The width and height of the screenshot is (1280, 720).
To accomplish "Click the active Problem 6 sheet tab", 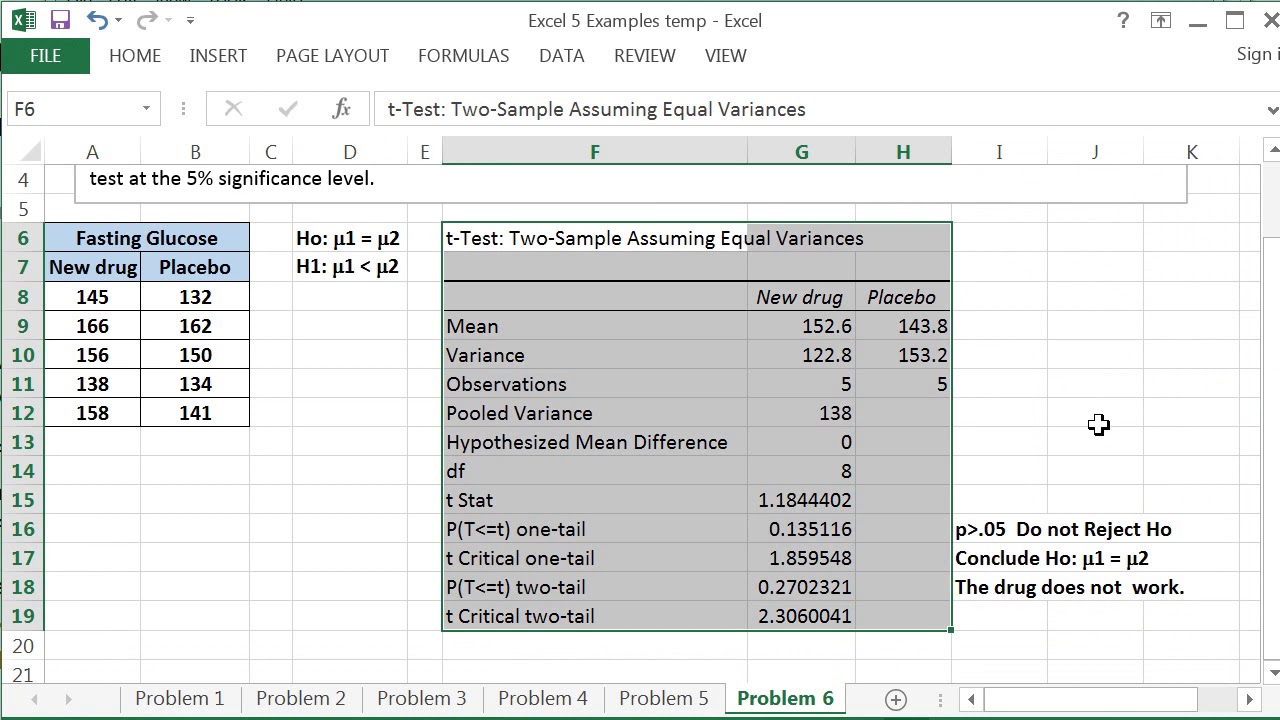I will point(785,698).
